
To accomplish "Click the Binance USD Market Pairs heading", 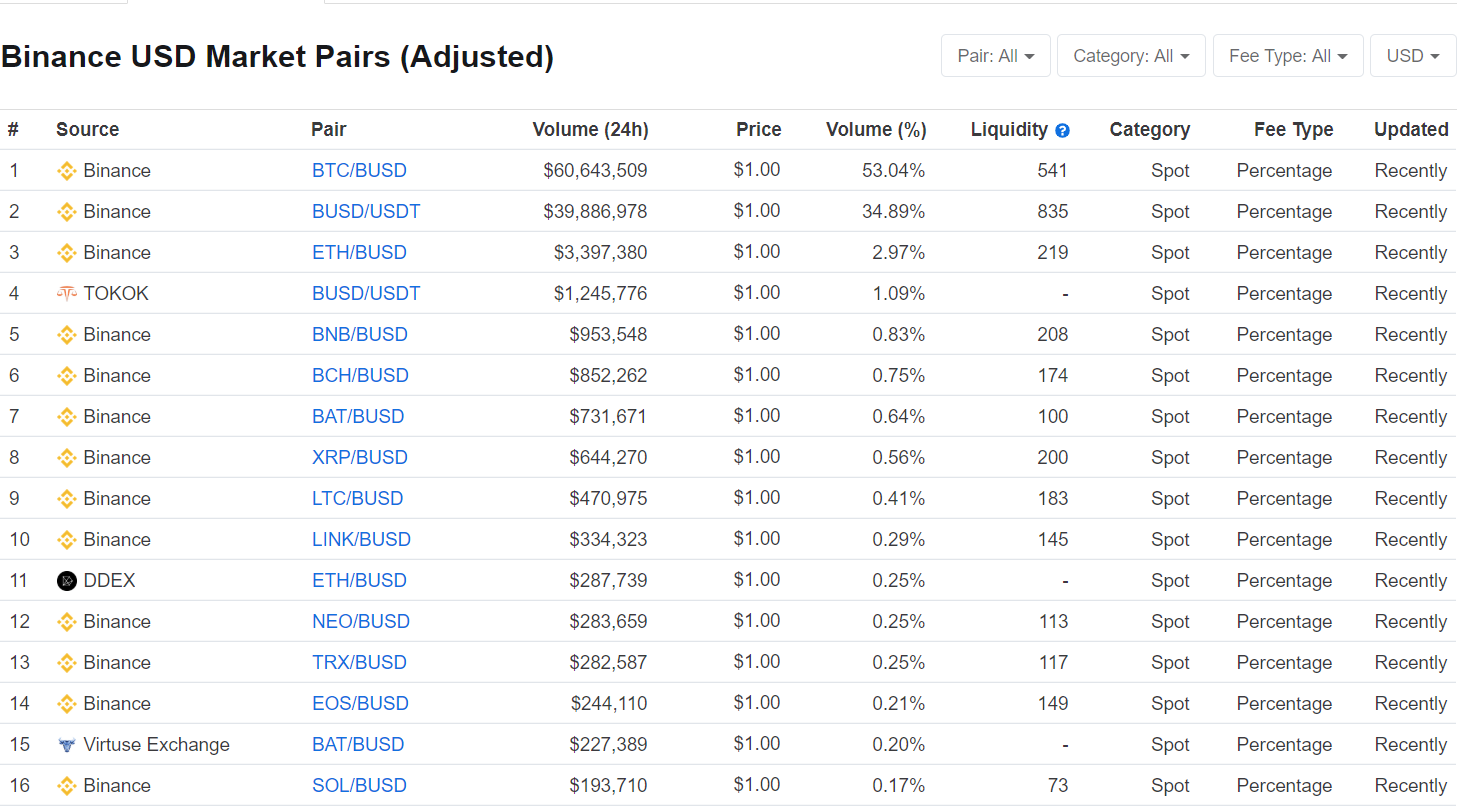I will pos(277,57).
